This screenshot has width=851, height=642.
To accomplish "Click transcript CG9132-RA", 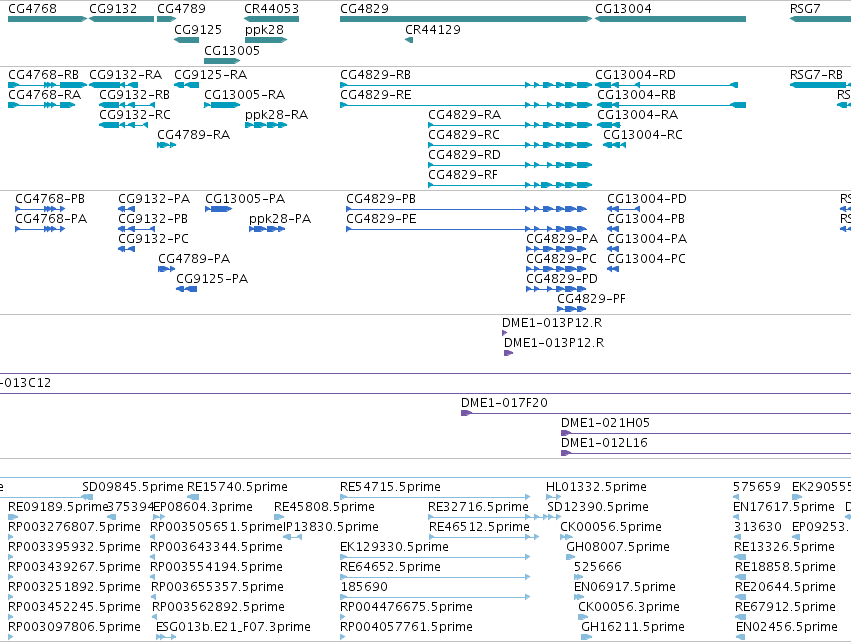I will click(x=125, y=74).
